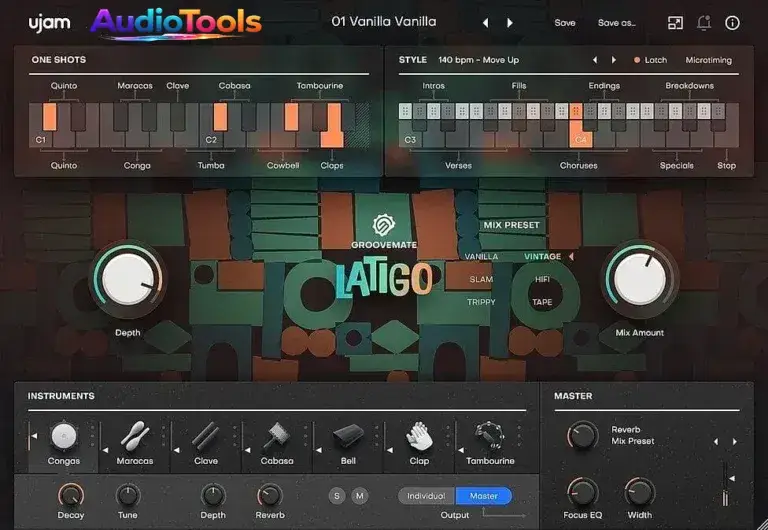The image size is (768, 530).
Task: Select the Clap instrument icon
Action: (419, 436)
